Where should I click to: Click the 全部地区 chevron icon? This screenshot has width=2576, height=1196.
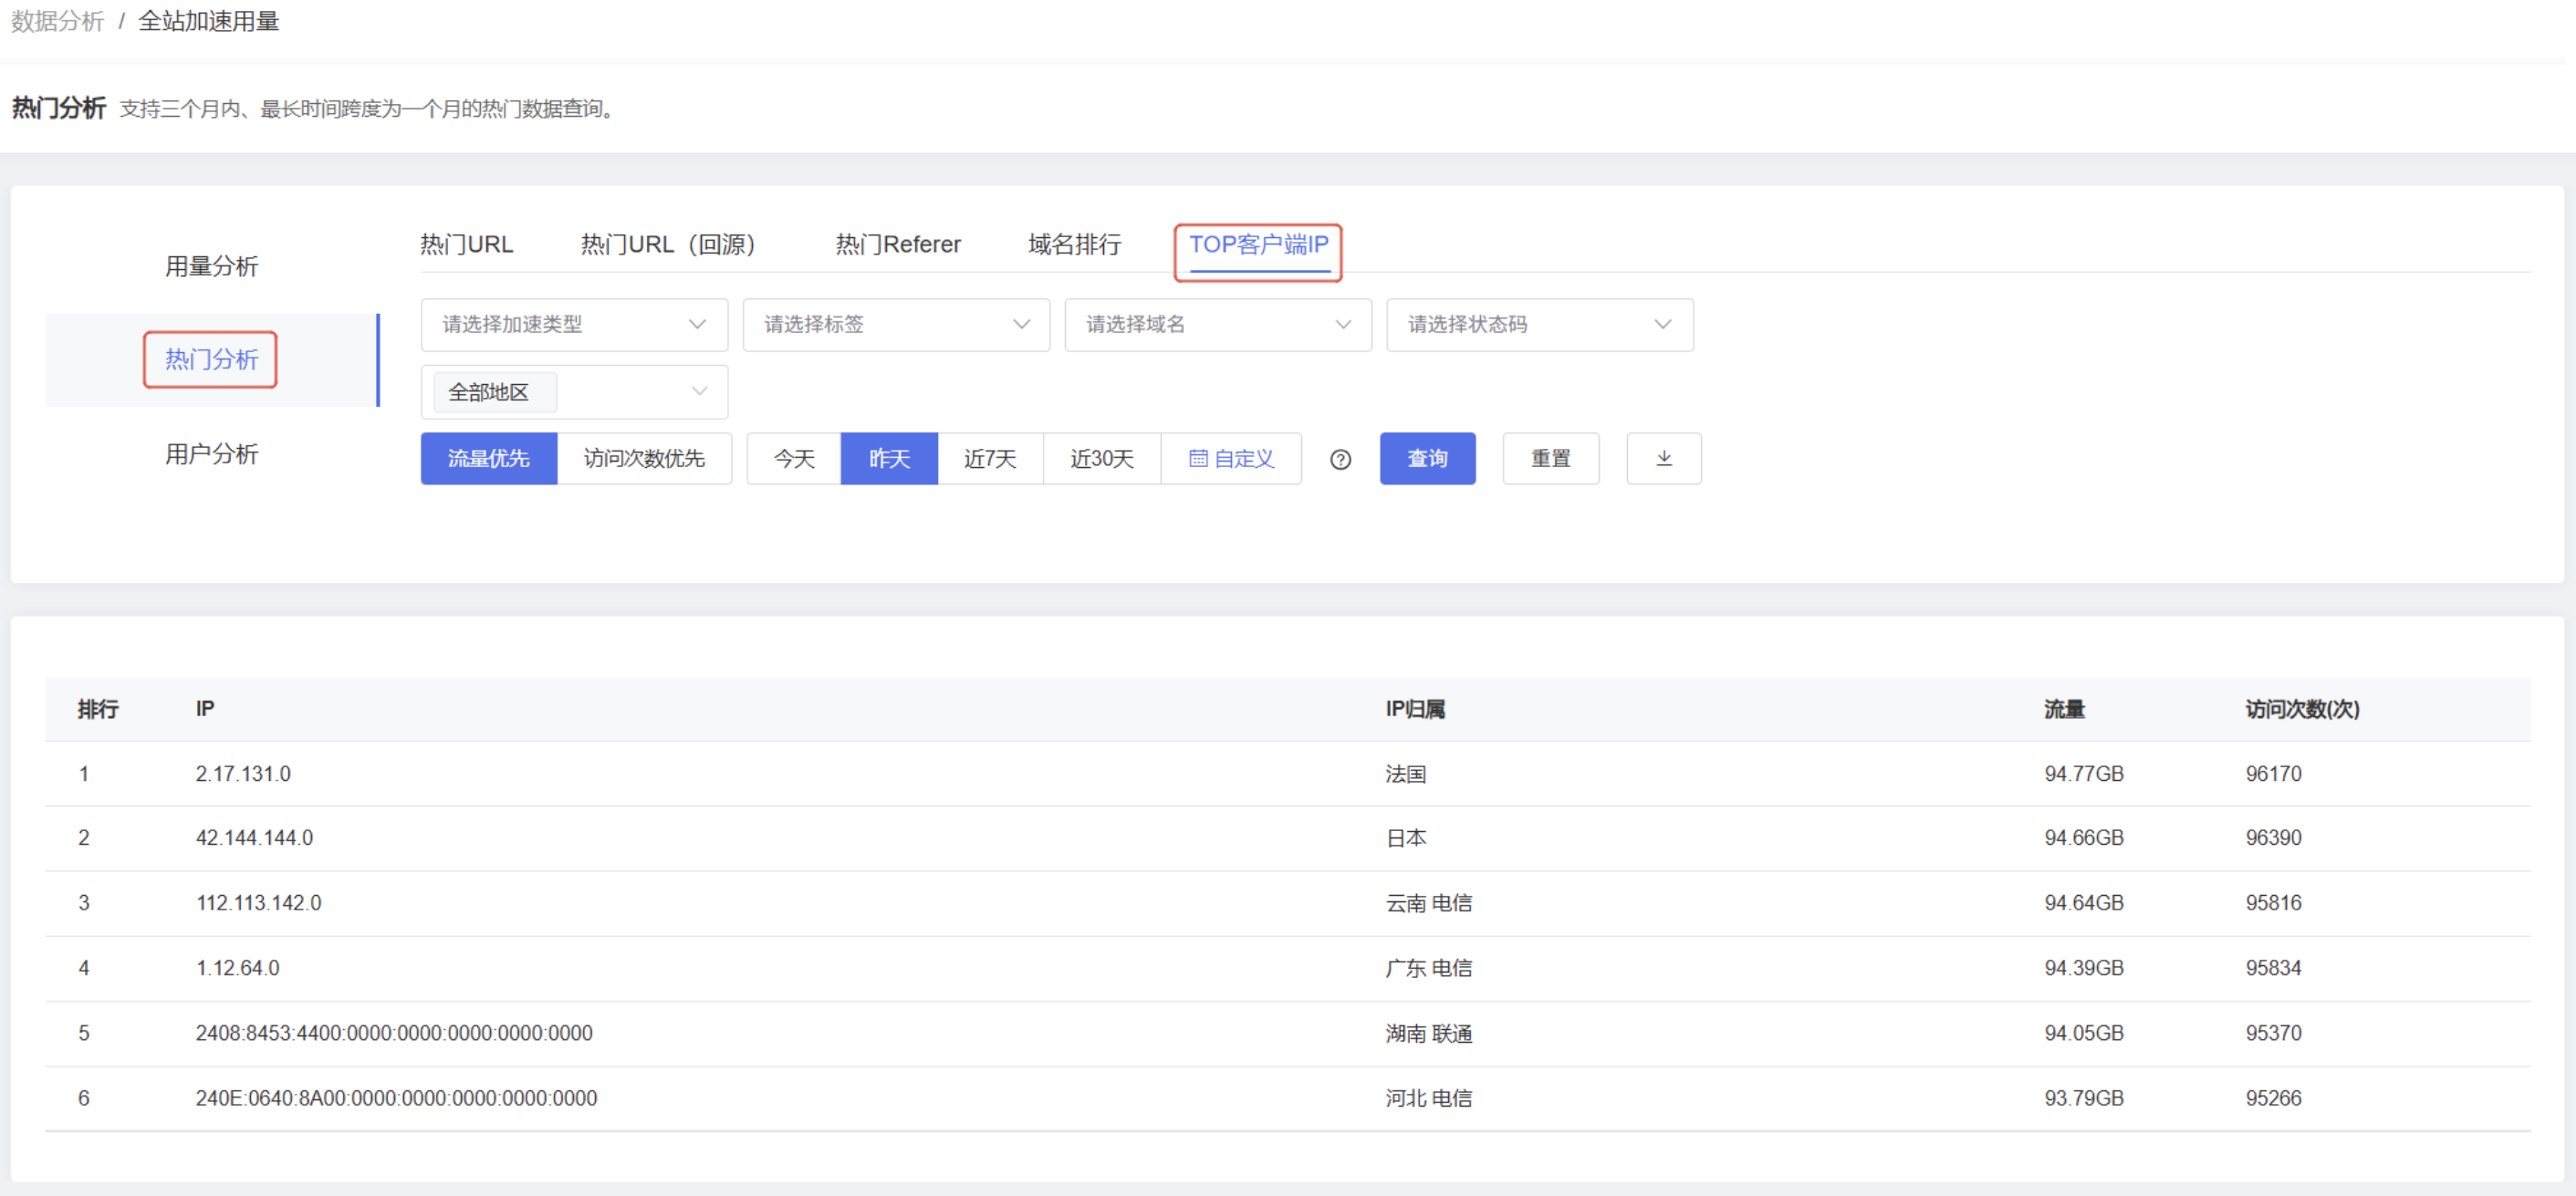pyautogui.click(x=698, y=392)
